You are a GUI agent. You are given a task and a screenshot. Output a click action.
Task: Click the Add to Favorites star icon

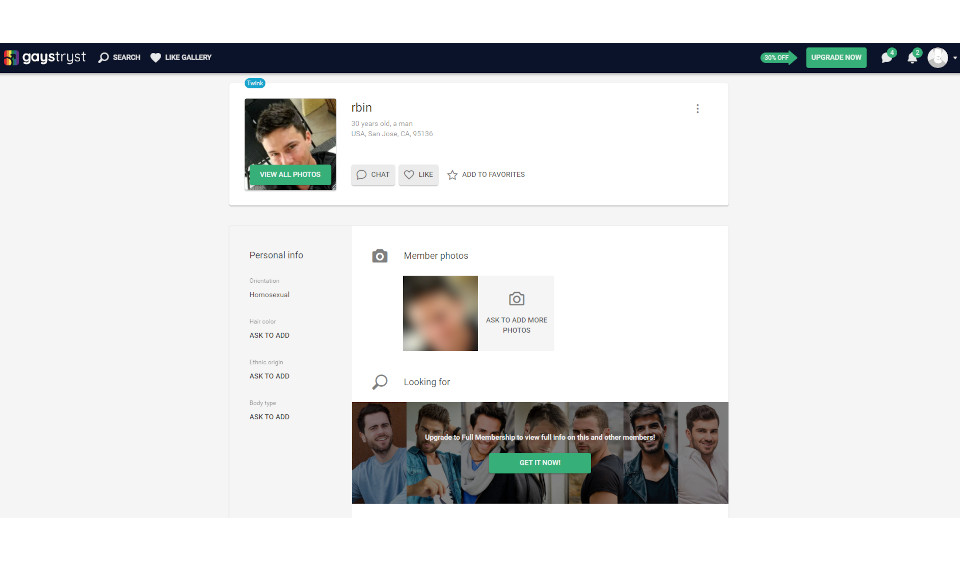pos(452,175)
